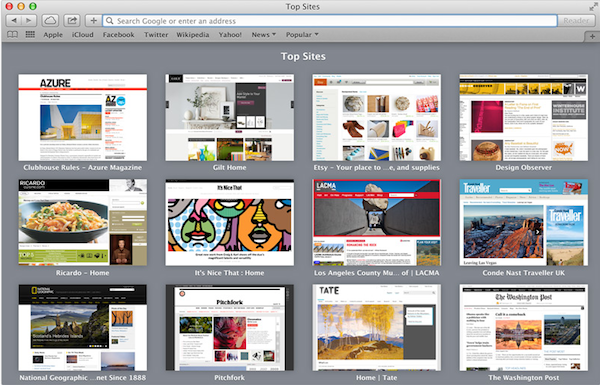
Task: Open The Washington Post thumbnail
Action: (523, 328)
